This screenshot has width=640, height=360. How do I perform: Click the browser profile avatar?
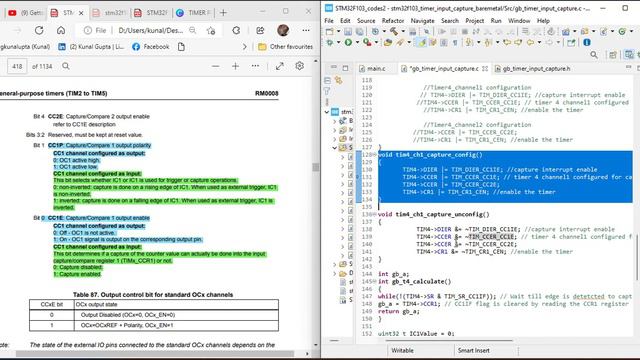(x=283, y=30)
